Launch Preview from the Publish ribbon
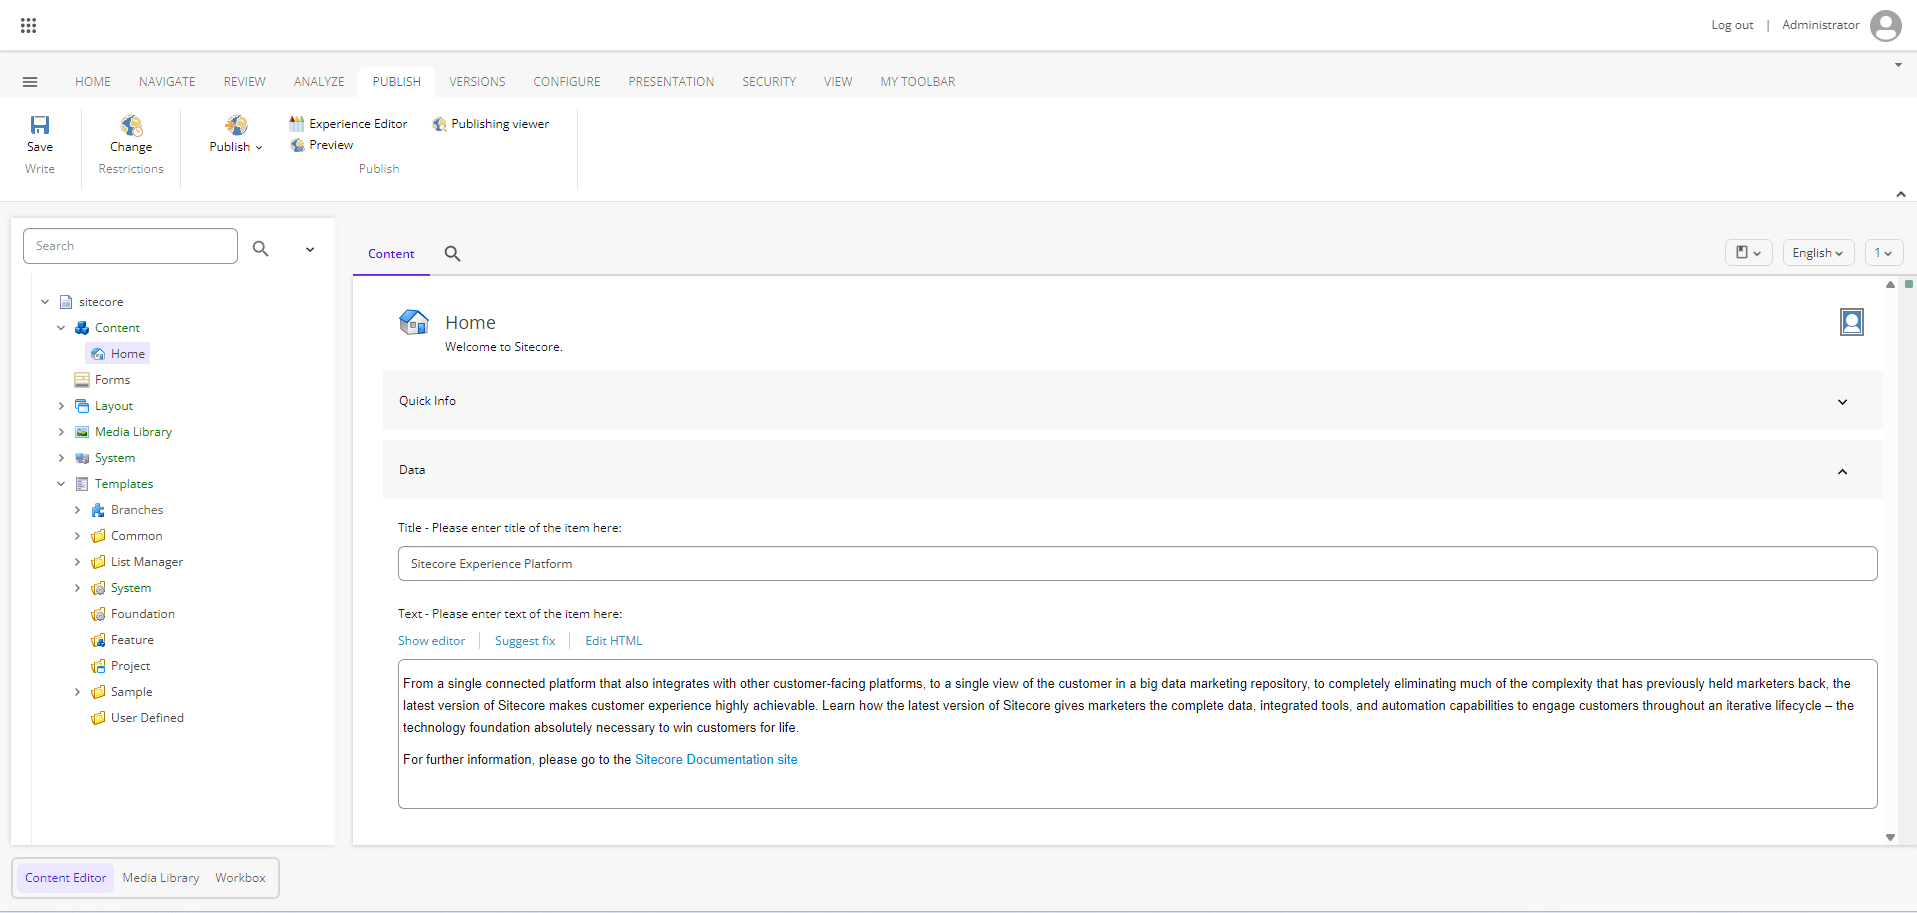The image size is (1917, 913). coord(321,145)
